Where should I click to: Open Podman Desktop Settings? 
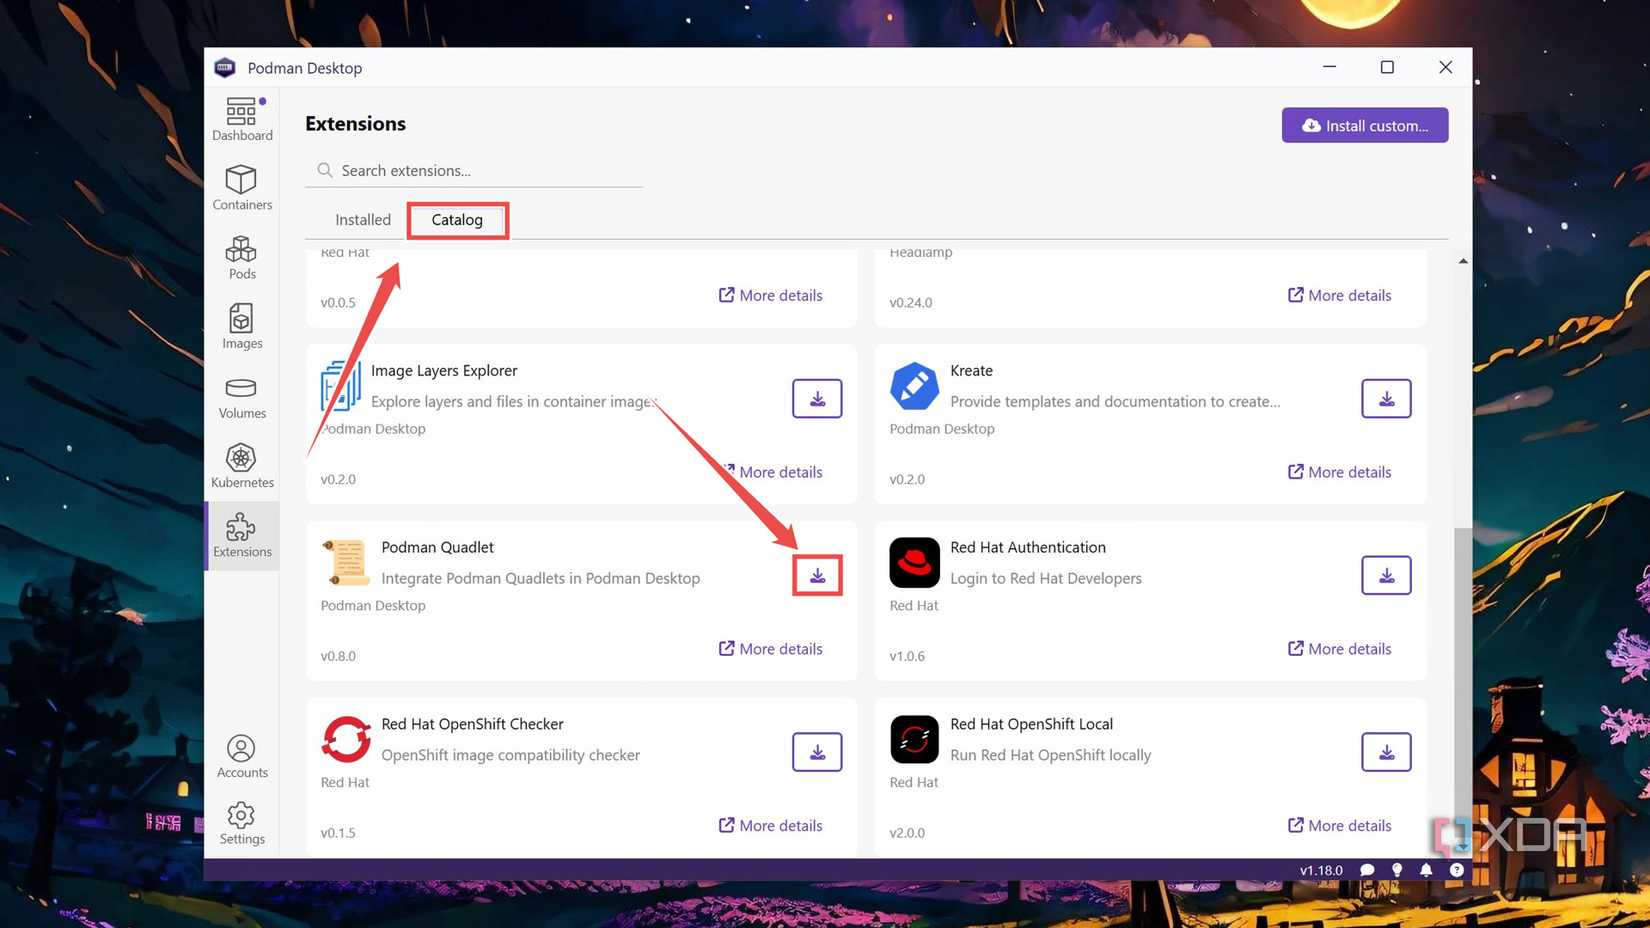click(x=241, y=822)
